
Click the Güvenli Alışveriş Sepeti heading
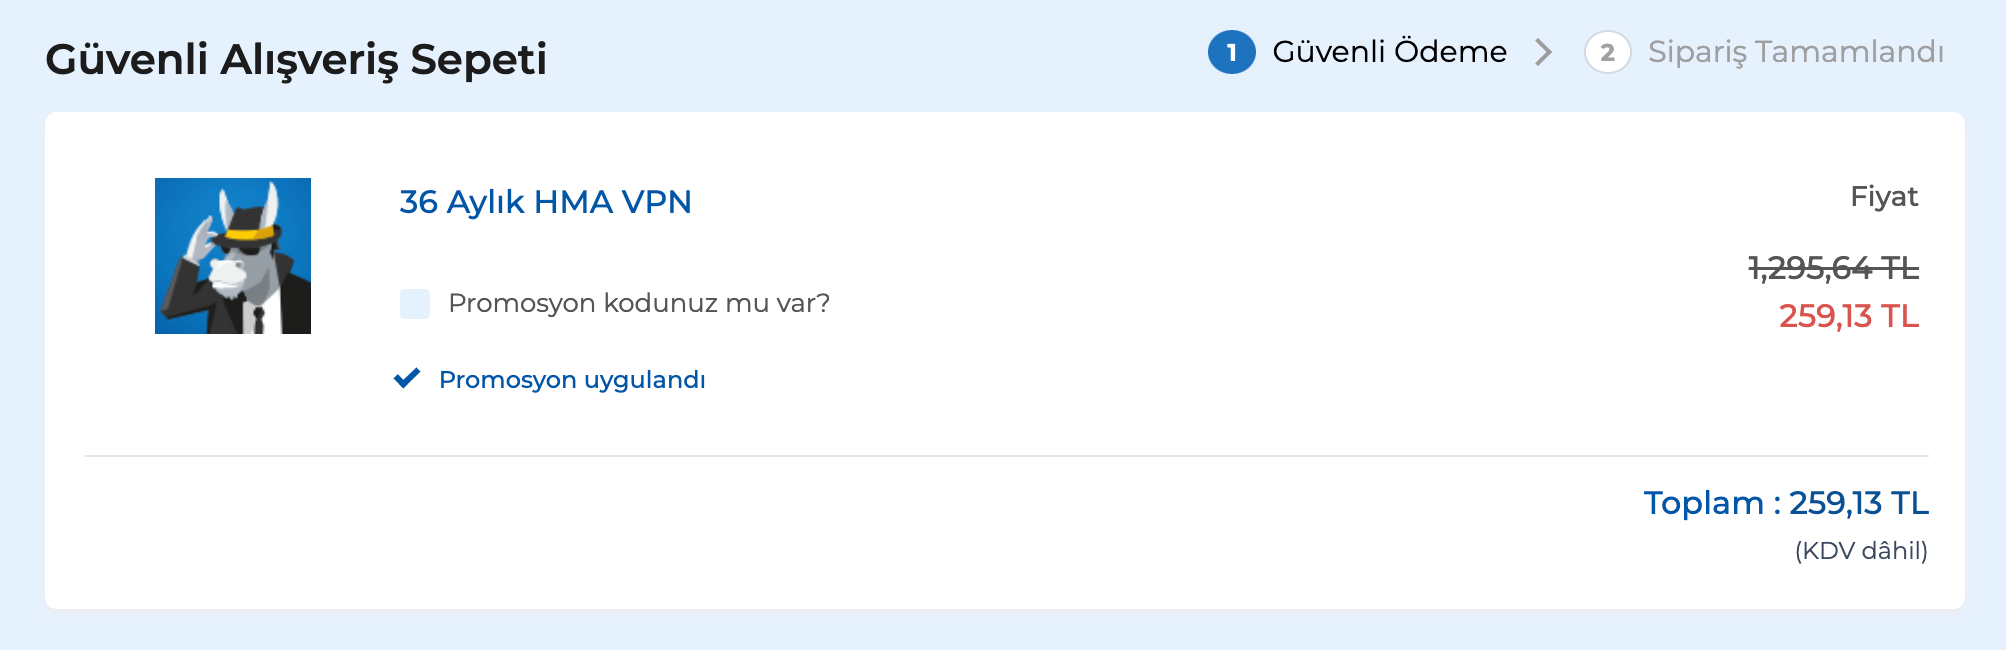click(296, 59)
